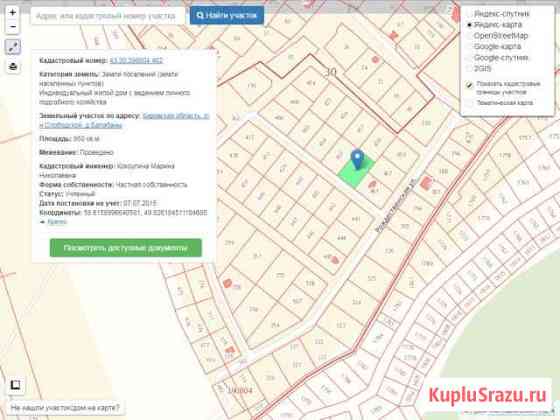Image resolution: width=560 pixels, height=420 pixels.
Task: Select the Яндекс-карта map layer
Action: [x=495, y=25]
